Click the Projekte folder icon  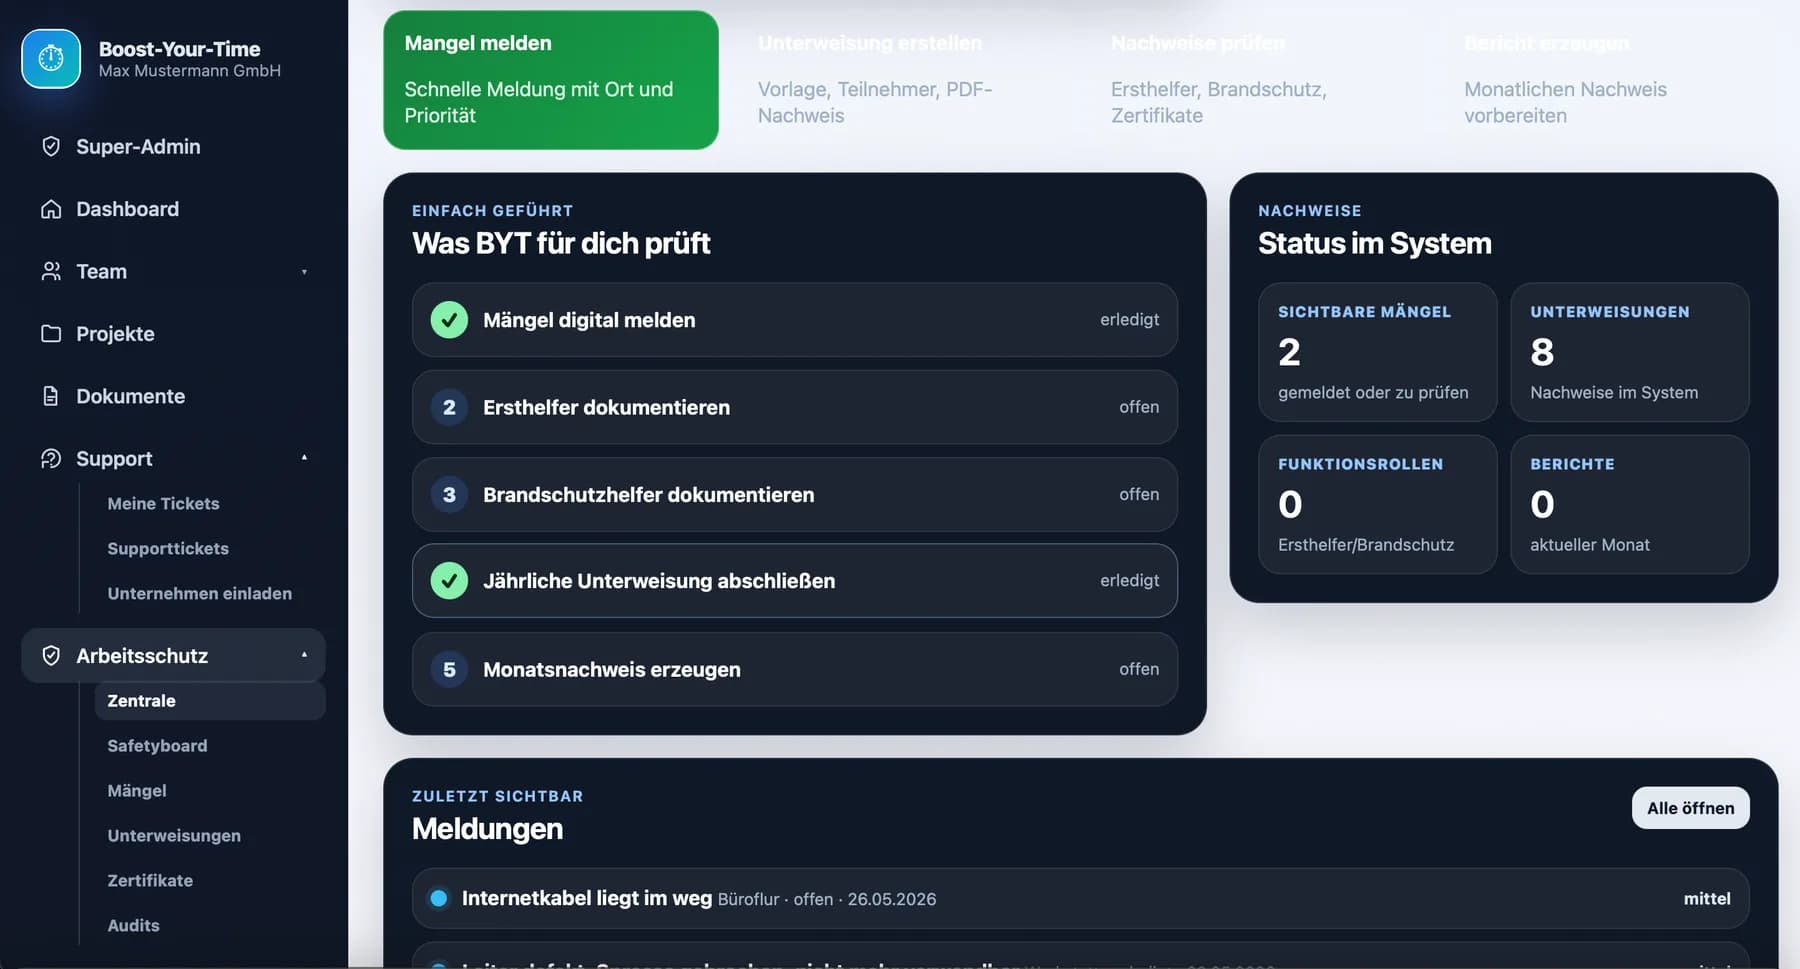point(51,333)
